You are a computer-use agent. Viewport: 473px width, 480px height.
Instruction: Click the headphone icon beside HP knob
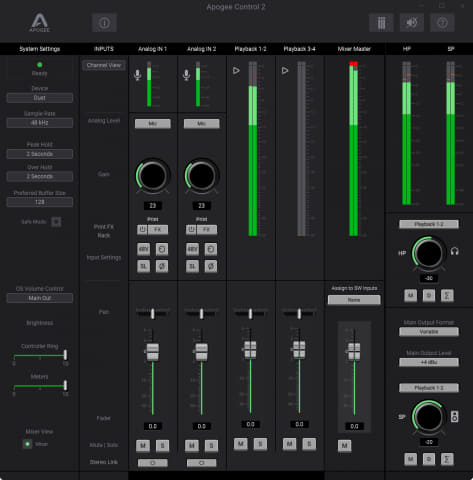[x=455, y=251]
